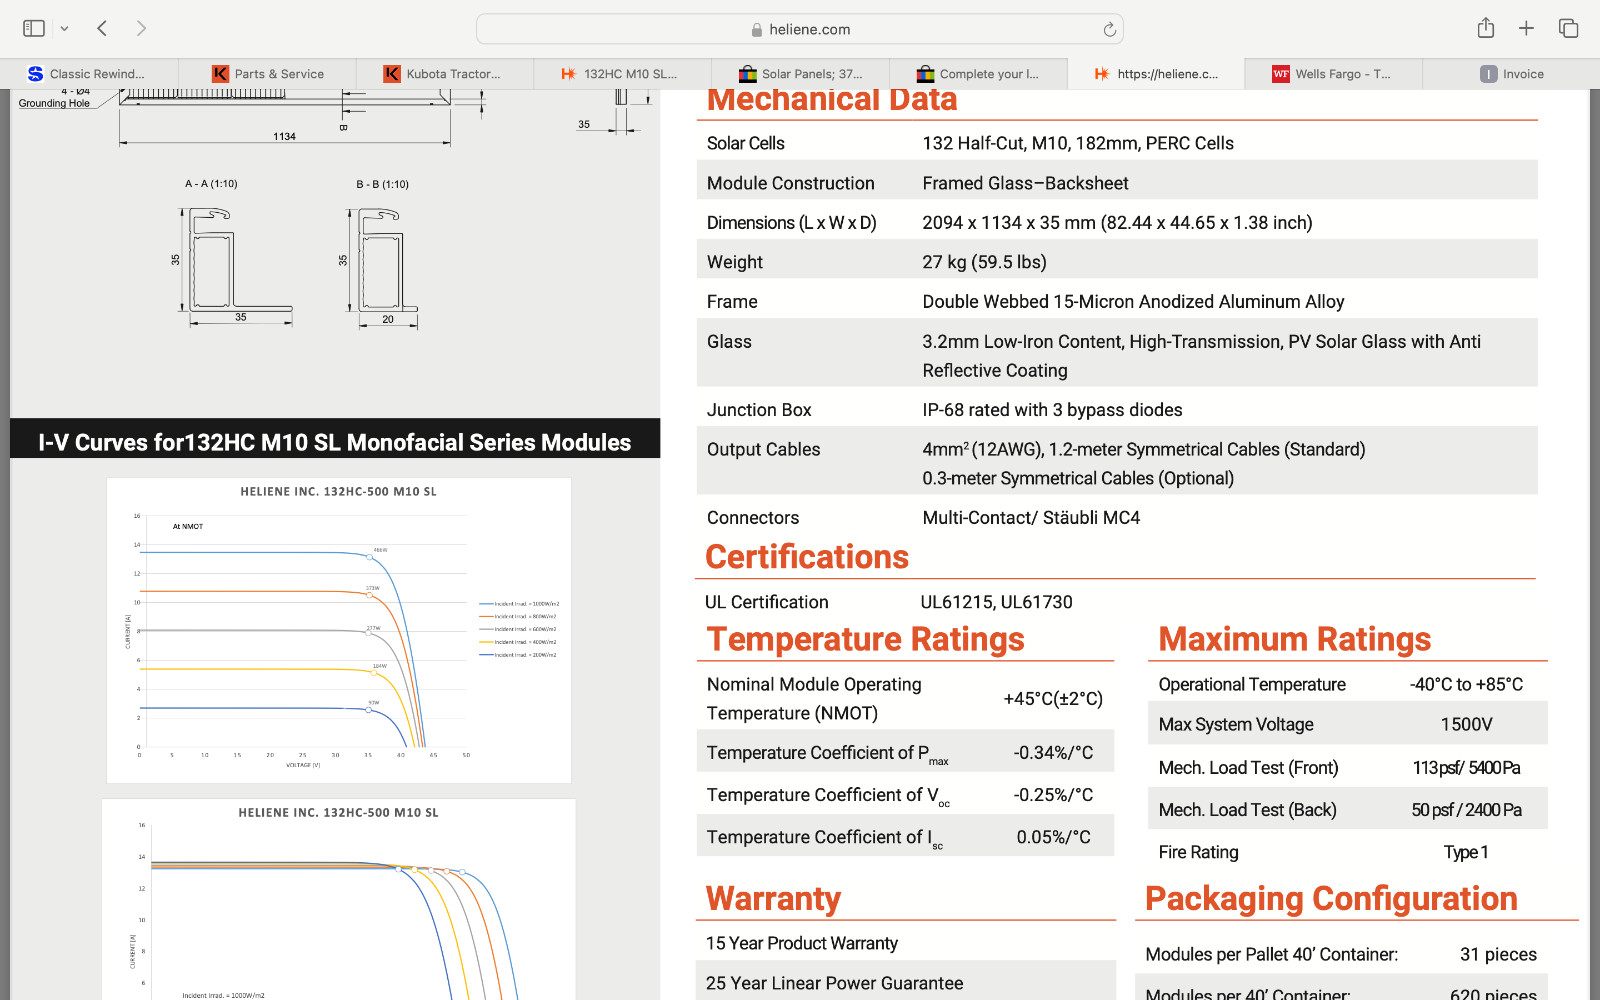Open a new tab with the plus icon

coord(1526,28)
